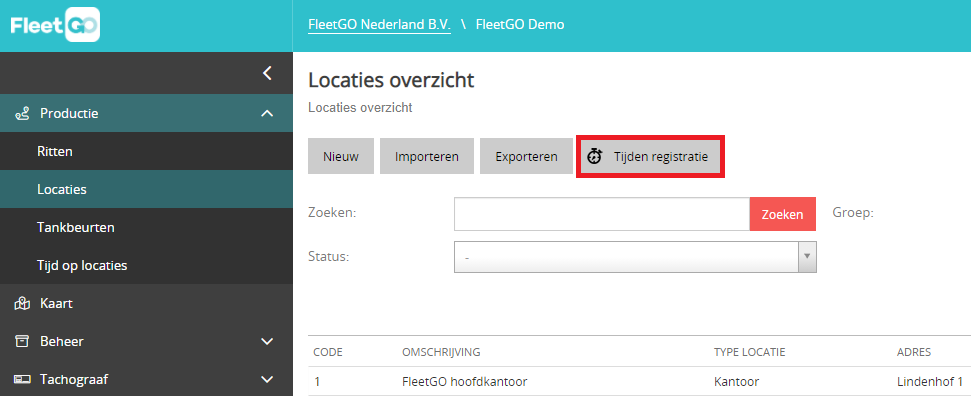Image resolution: width=971 pixels, height=396 pixels.
Task: Click the FleetGO logo
Action: (55, 25)
